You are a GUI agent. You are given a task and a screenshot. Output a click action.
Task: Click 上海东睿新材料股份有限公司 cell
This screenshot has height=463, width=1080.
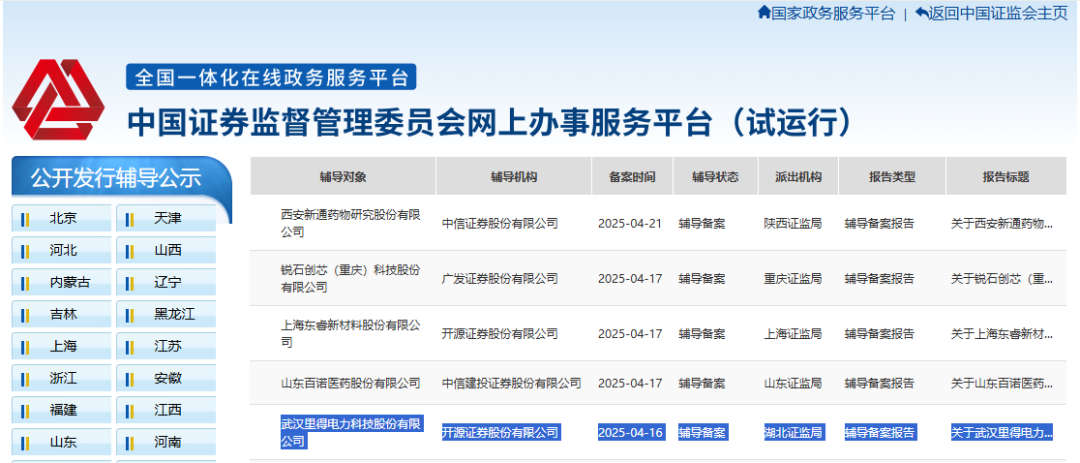[x=351, y=333]
